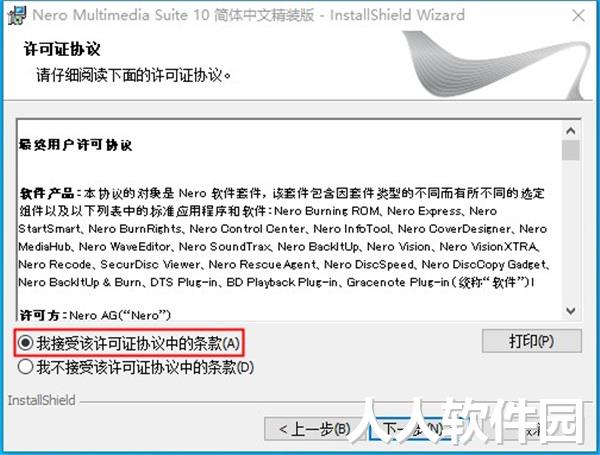This screenshot has height=455, width=600.
Task: Continue with the 下一步(N) button
Action: (413, 429)
